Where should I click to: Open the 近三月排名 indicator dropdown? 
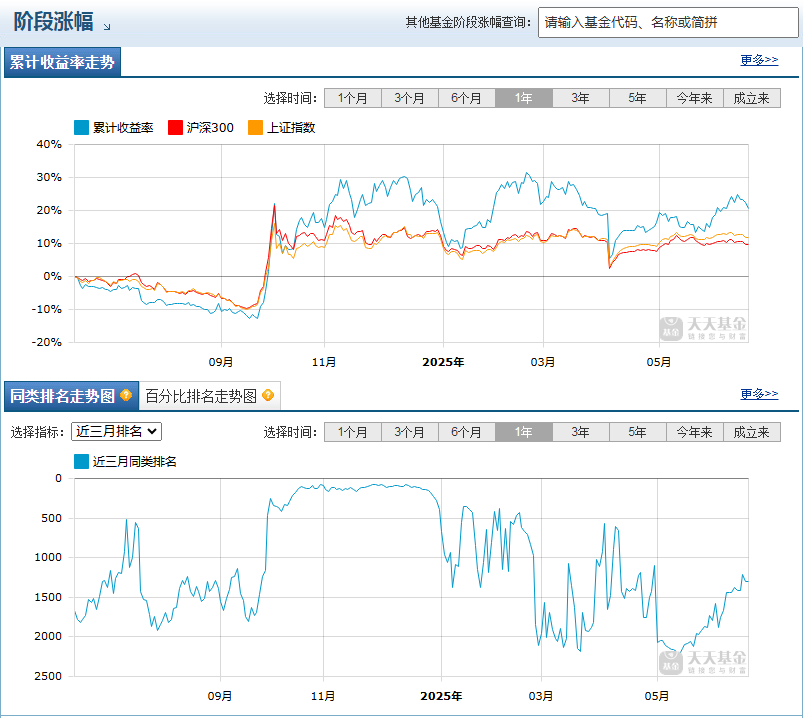116,431
